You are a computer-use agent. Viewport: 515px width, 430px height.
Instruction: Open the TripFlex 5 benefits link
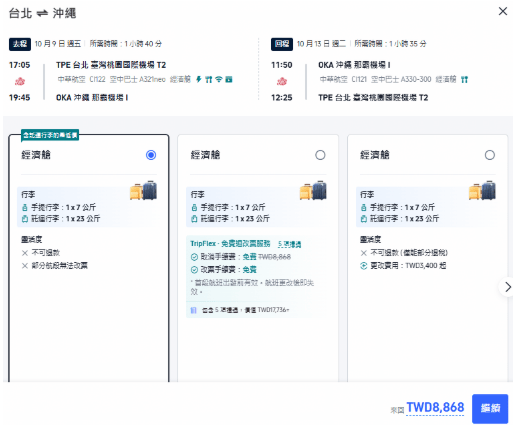tap(289, 244)
